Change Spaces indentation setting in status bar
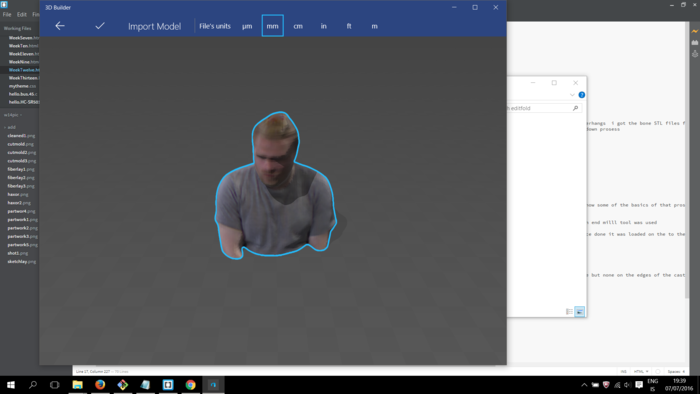Image resolution: width=700 pixels, height=394 pixels. 676,372
